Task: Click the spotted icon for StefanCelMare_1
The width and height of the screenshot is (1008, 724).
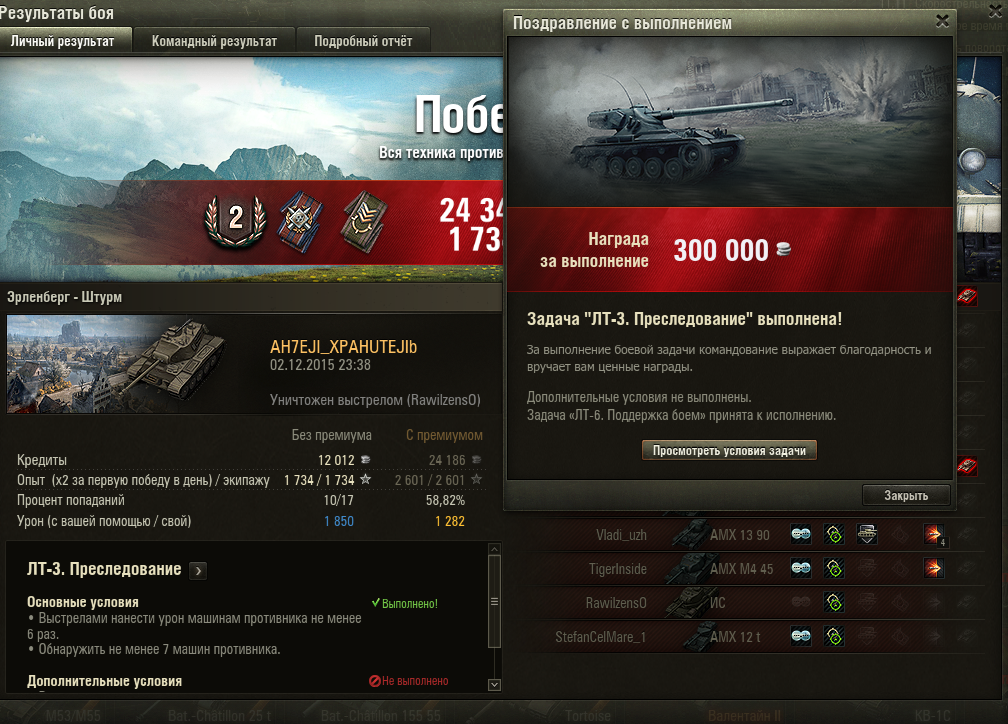Action: click(800, 637)
